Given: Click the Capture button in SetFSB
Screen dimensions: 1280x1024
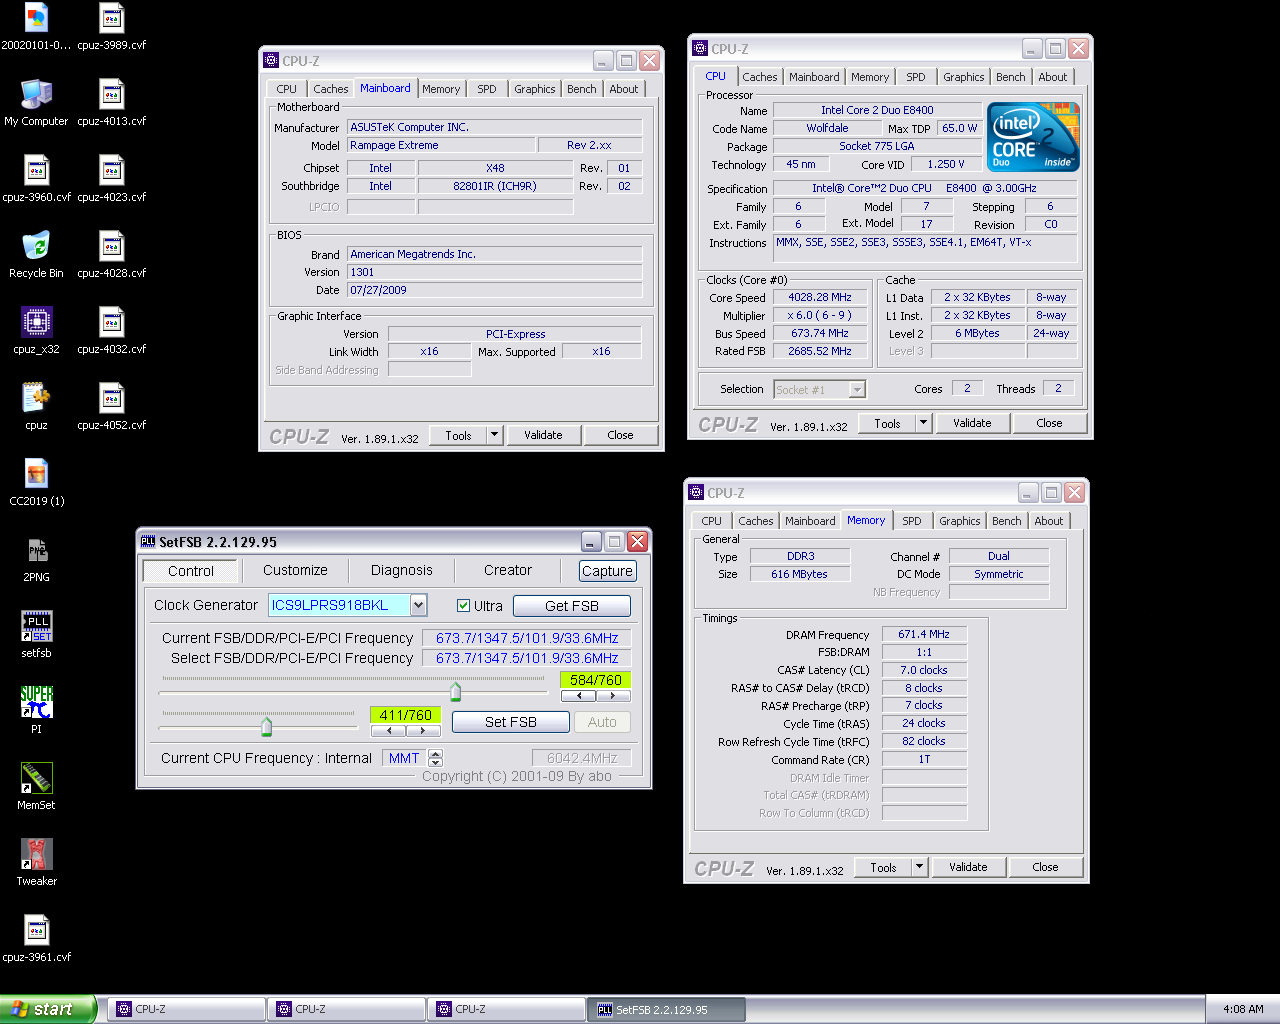Looking at the screenshot, I should pos(607,571).
